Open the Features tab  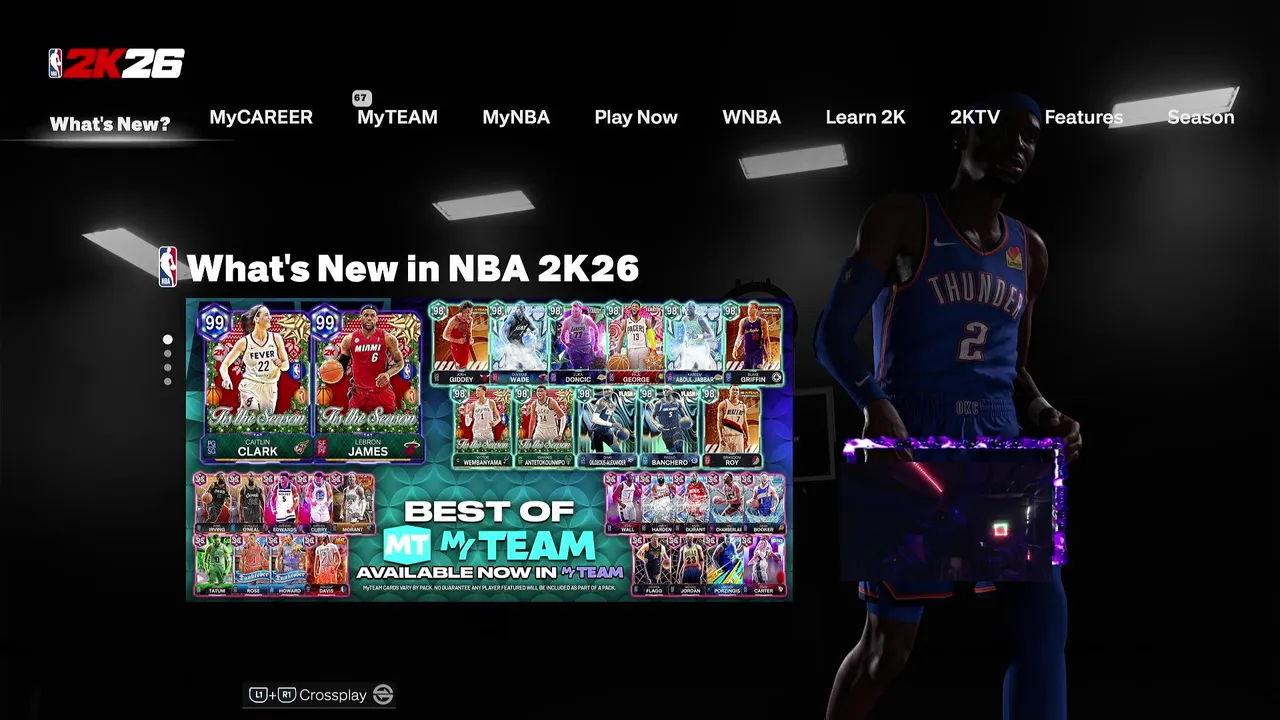(1083, 117)
